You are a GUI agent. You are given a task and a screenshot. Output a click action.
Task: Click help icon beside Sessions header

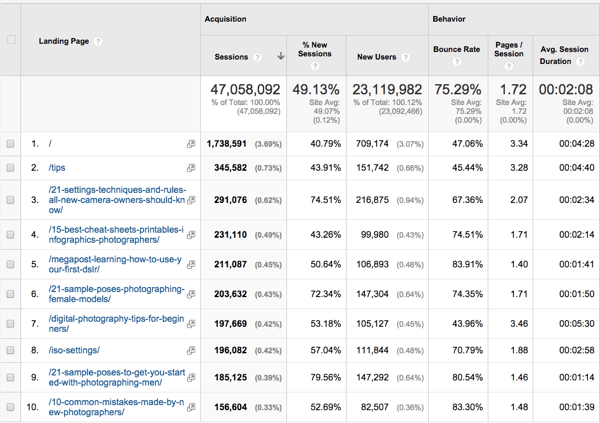coord(258,57)
